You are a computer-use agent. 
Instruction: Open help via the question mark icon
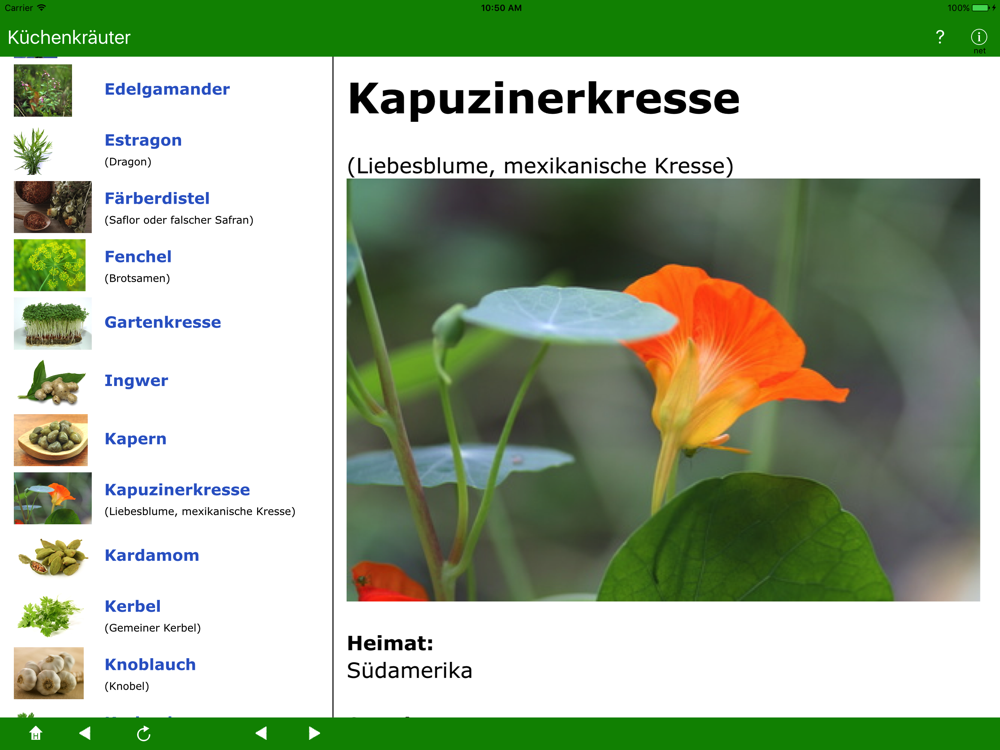click(x=939, y=37)
